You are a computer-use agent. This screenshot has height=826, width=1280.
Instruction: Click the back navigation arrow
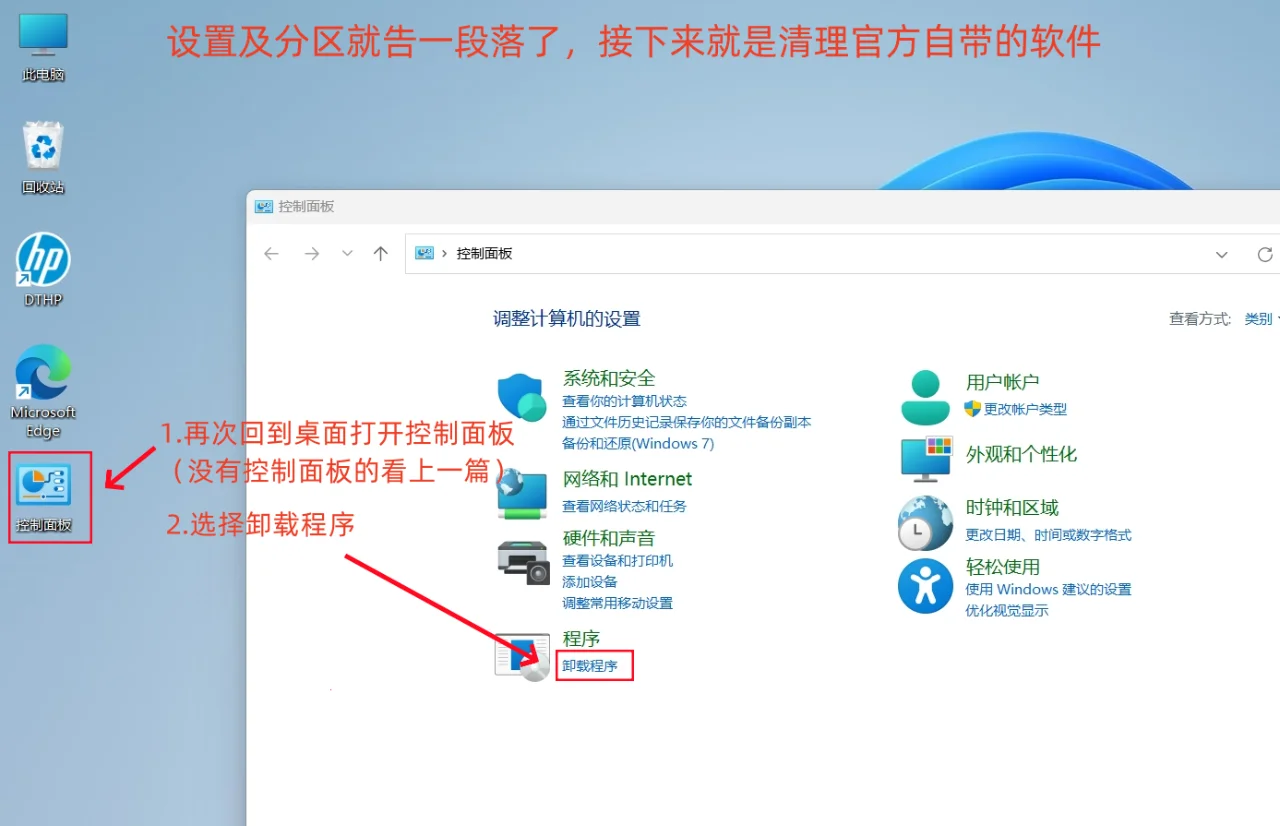click(271, 254)
